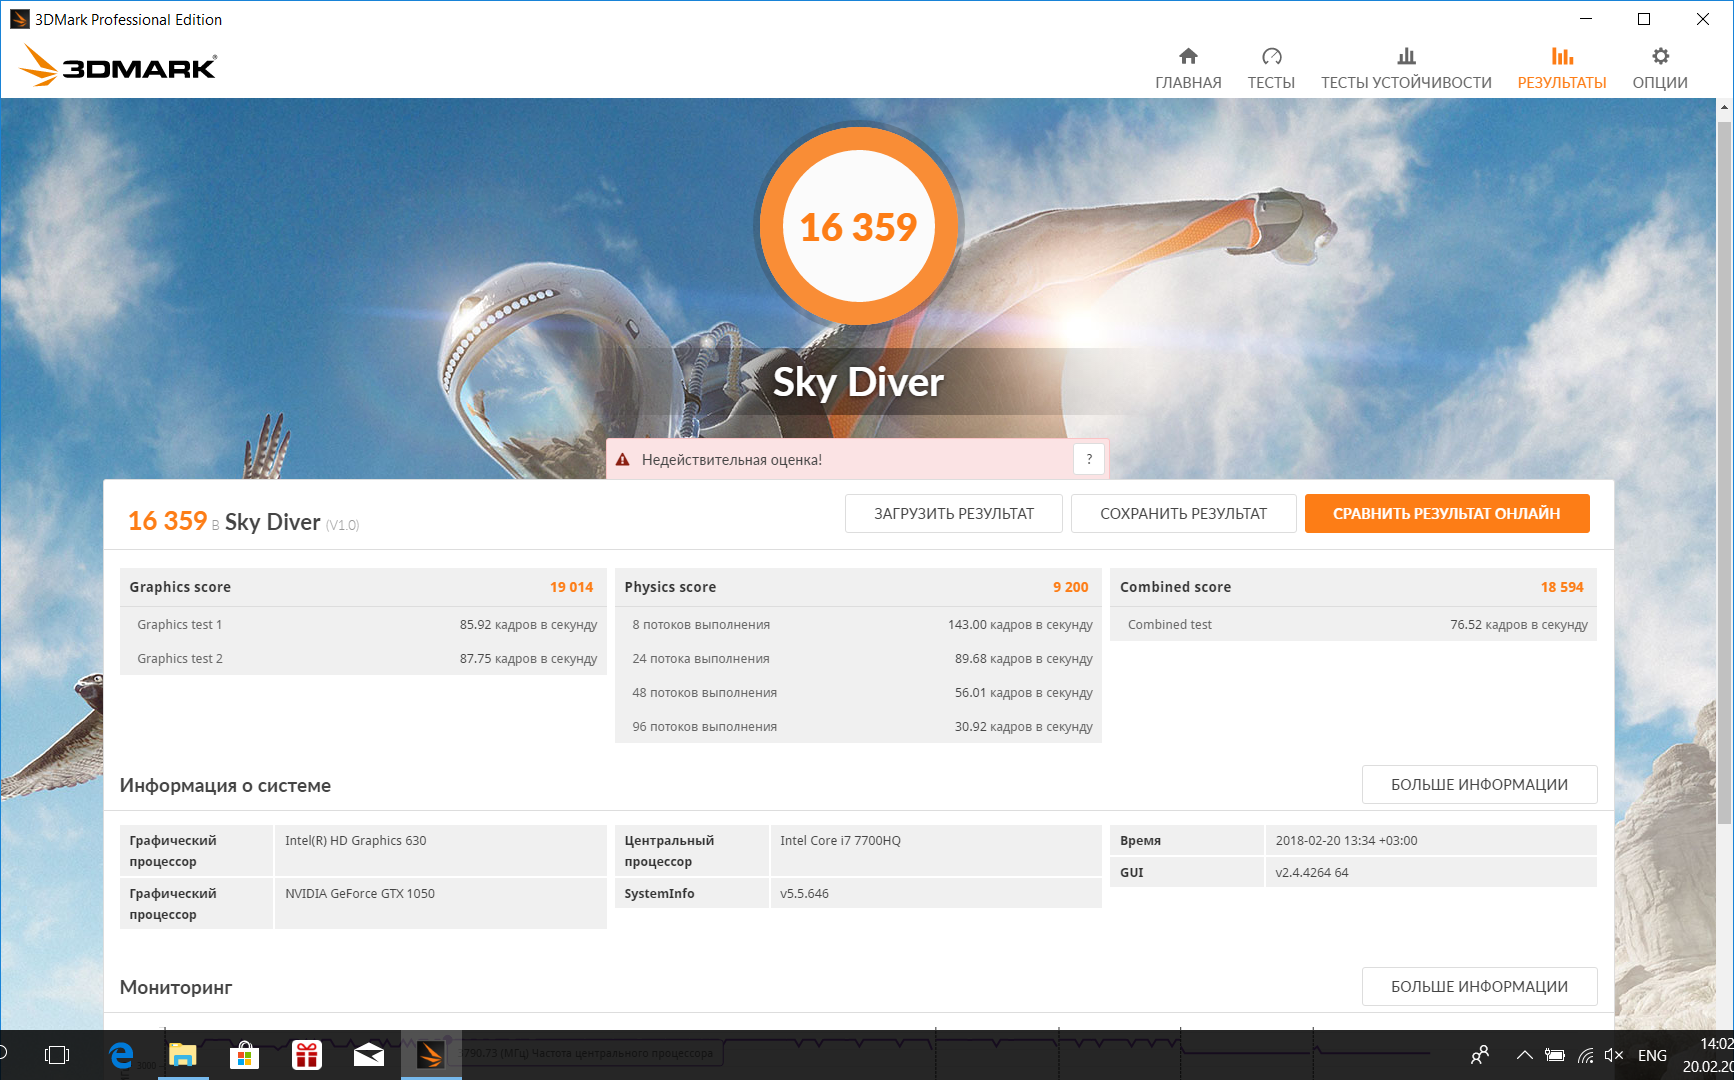The height and width of the screenshot is (1080, 1734).
Task: Click the SystemInfo version v5.5.646
Action: (804, 894)
